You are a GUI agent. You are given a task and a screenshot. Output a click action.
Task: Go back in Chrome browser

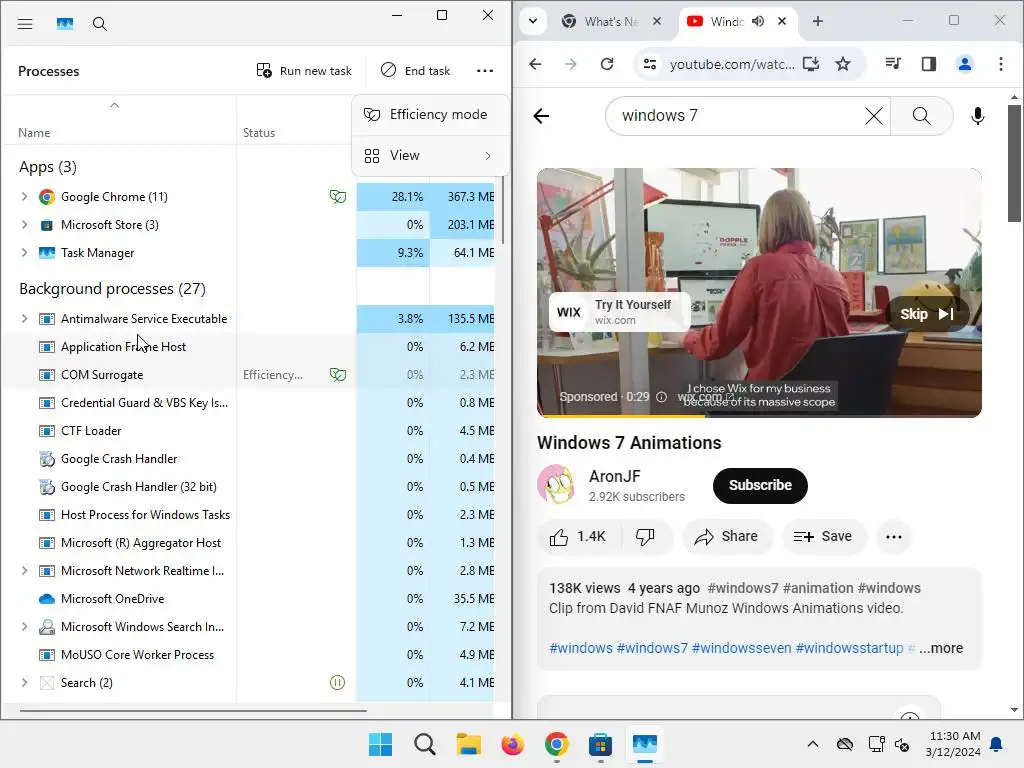pos(536,64)
